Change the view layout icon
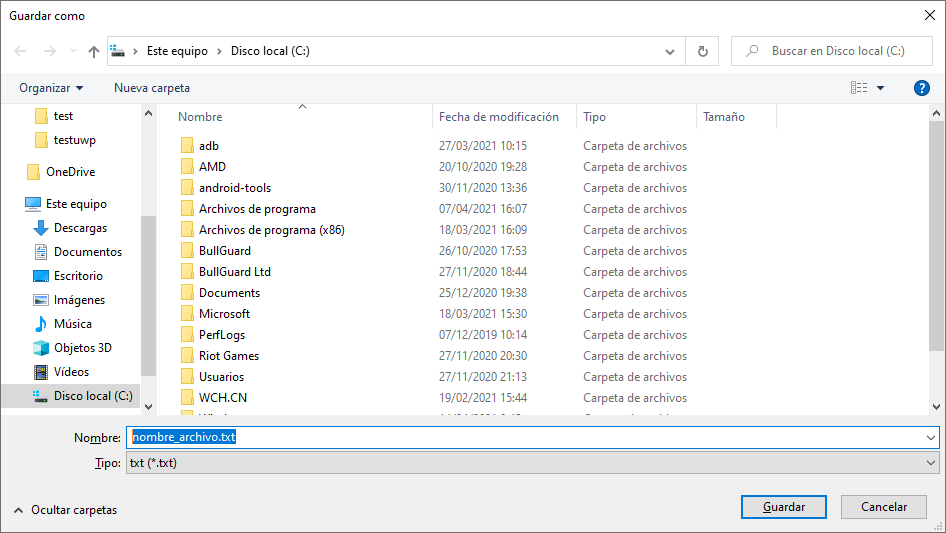The width and height of the screenshot is (946, 533). click(859, 88)
